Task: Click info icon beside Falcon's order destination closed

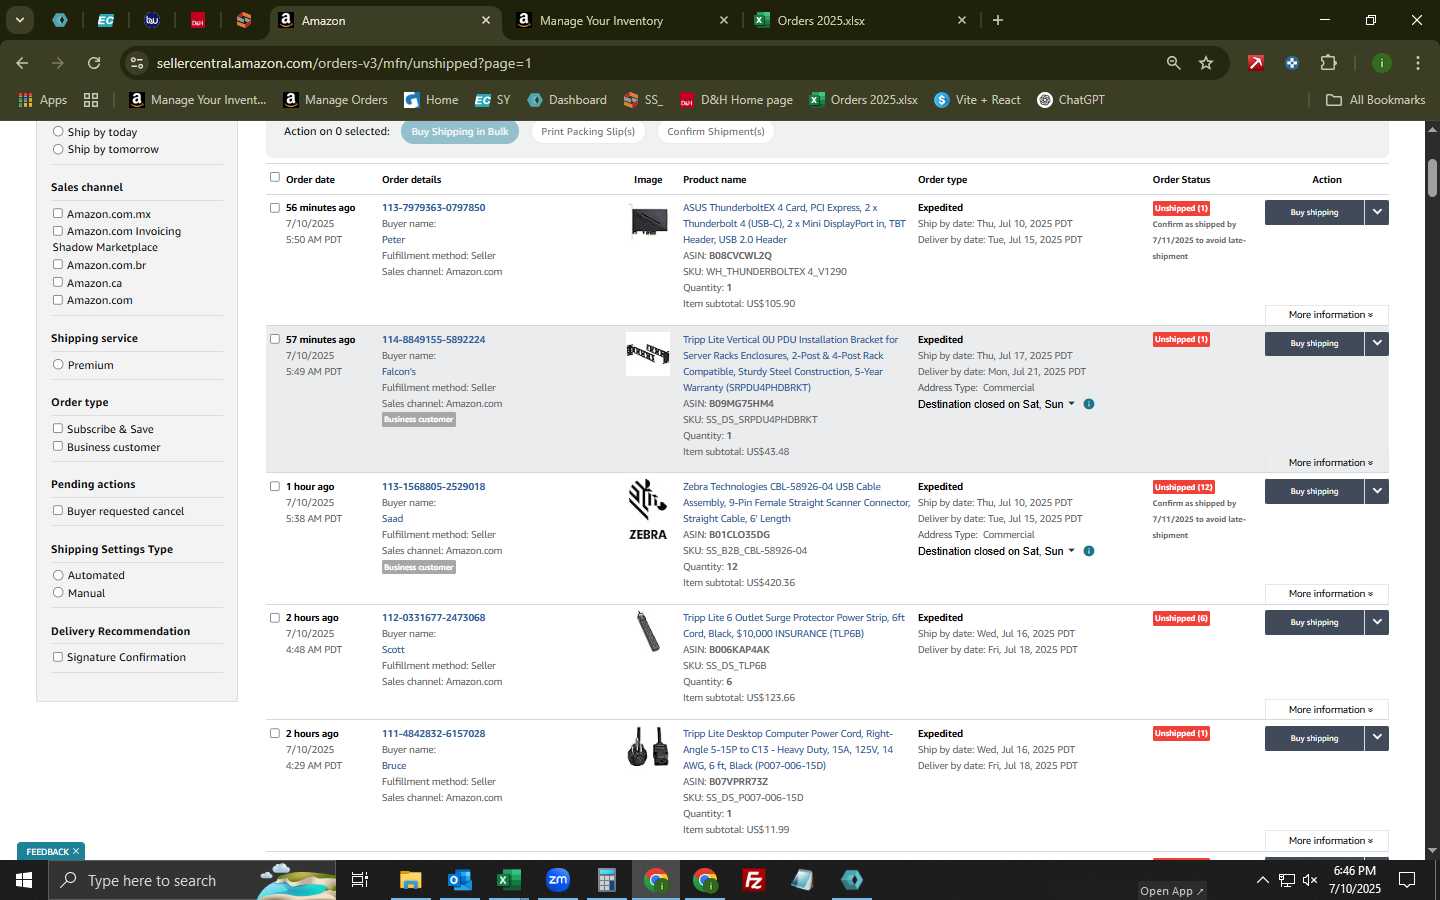Action: tap(1089, 404)
